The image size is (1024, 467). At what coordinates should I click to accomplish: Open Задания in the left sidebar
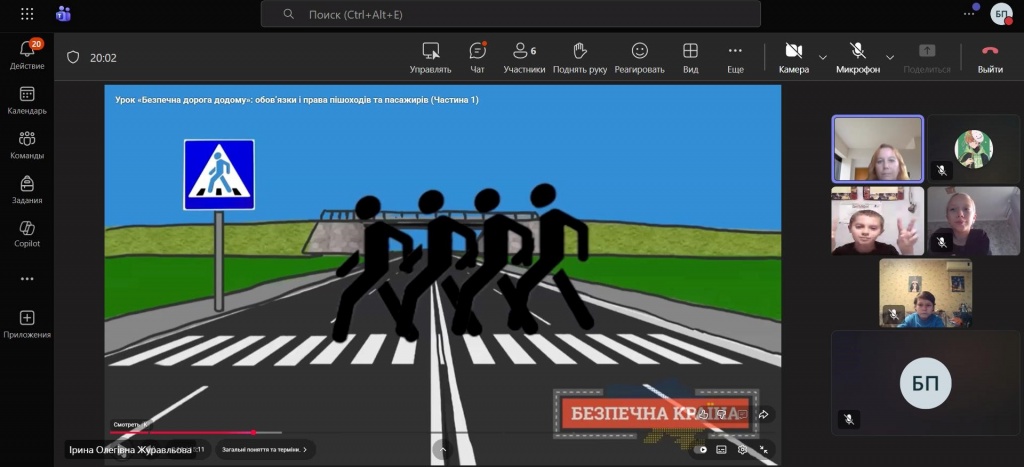pos(27,190)
